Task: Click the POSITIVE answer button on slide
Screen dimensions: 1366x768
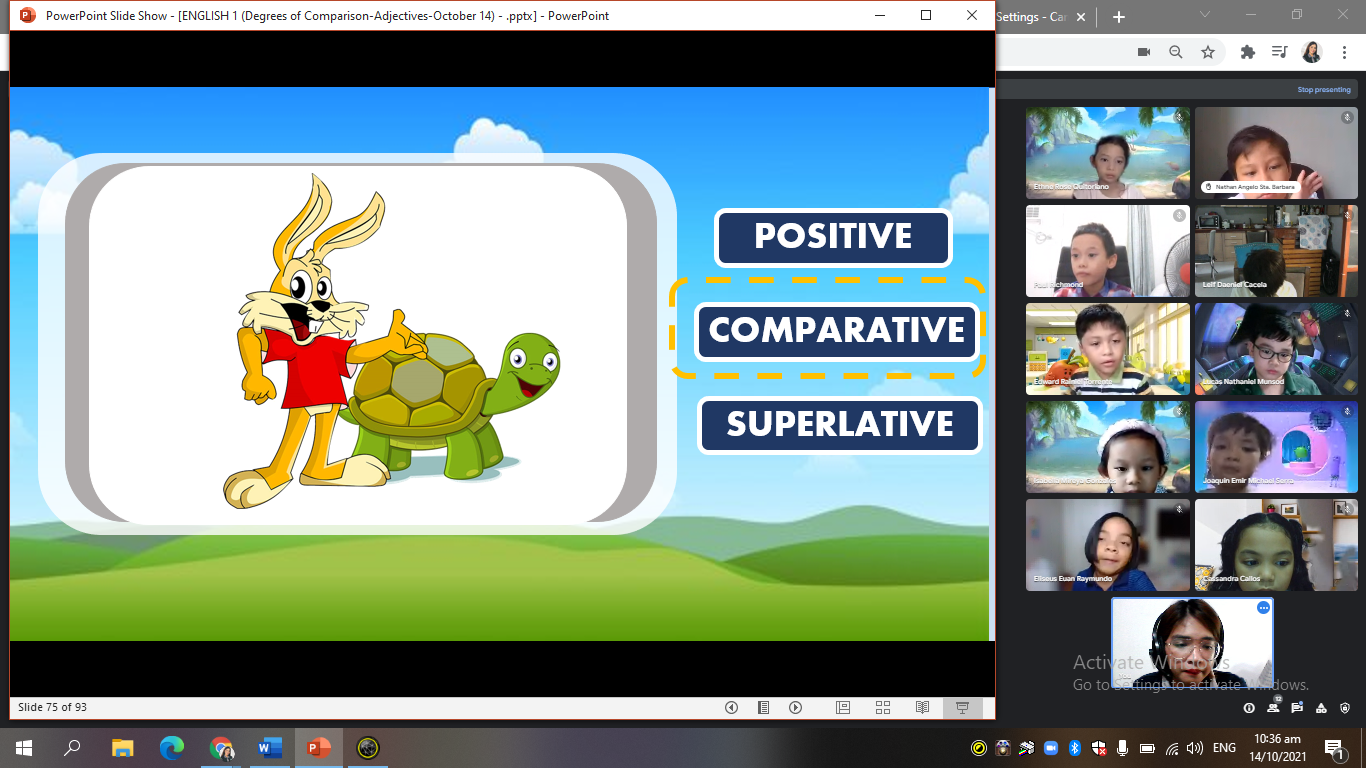Action: (x=833, y=237)
